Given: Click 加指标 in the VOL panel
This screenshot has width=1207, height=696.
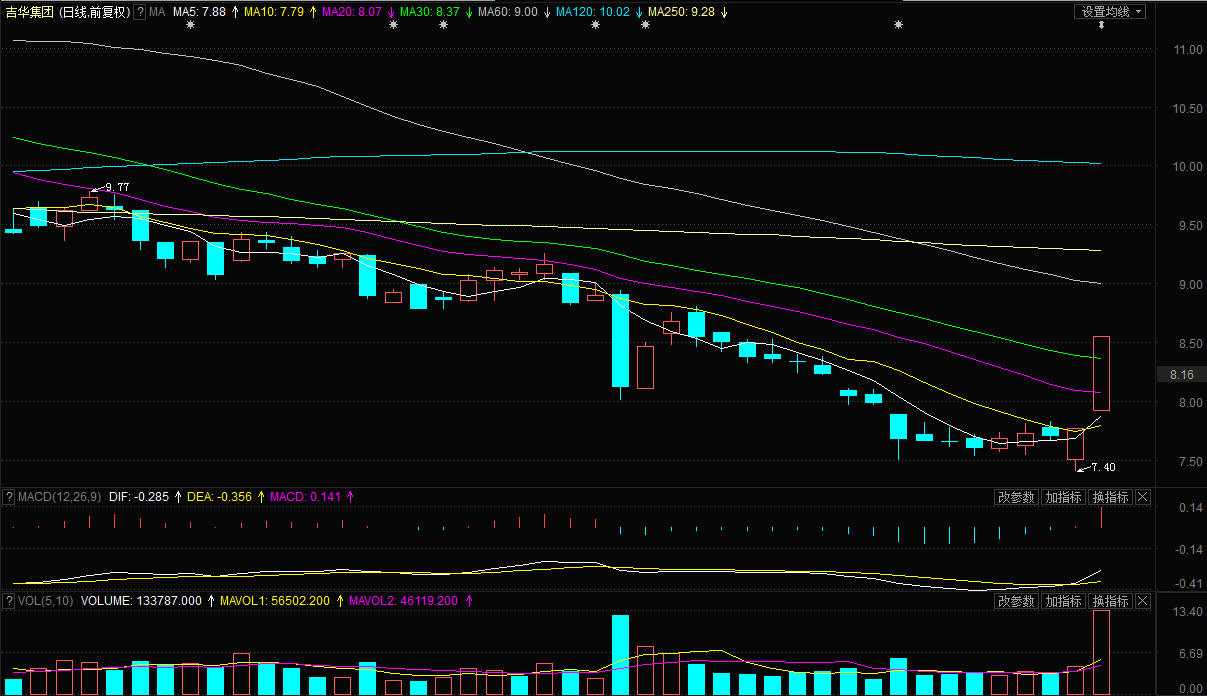Looking at the screenshot, I should click(1063, 601).
